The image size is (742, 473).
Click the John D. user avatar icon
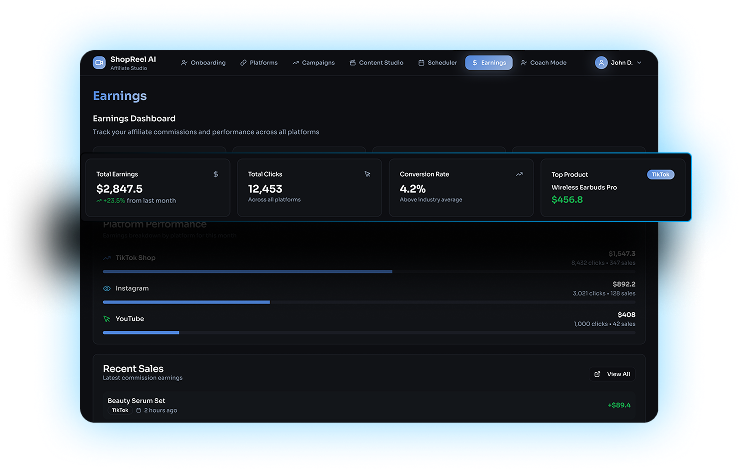click(601, 62)
